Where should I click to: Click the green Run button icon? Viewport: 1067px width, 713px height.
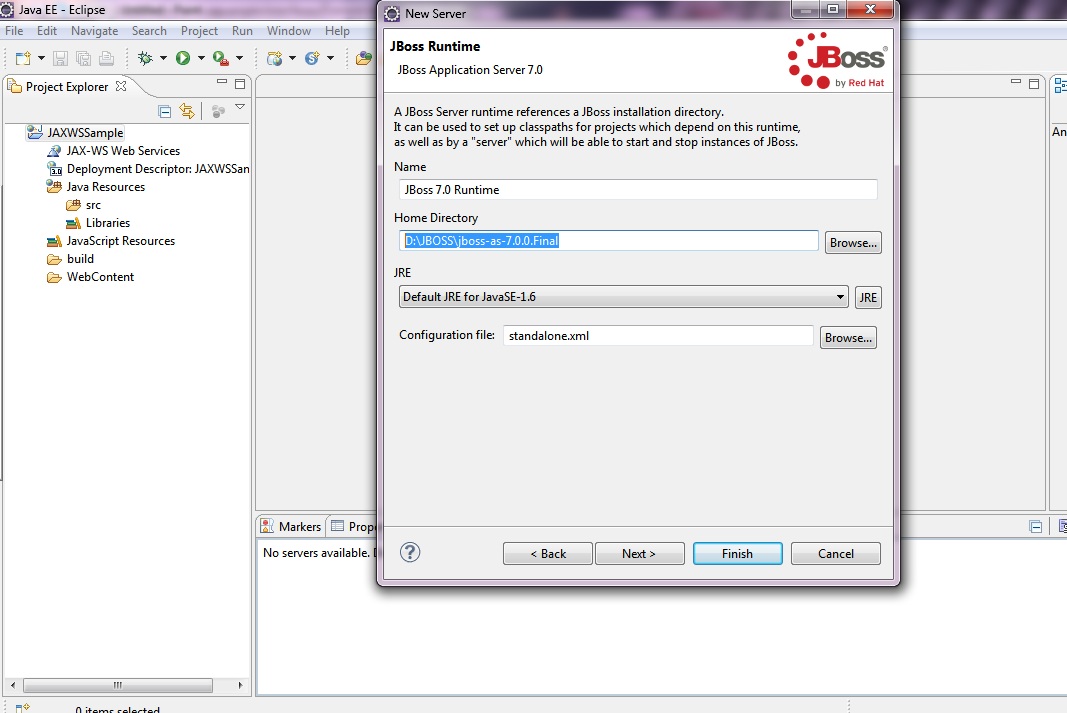coord(183,59)
